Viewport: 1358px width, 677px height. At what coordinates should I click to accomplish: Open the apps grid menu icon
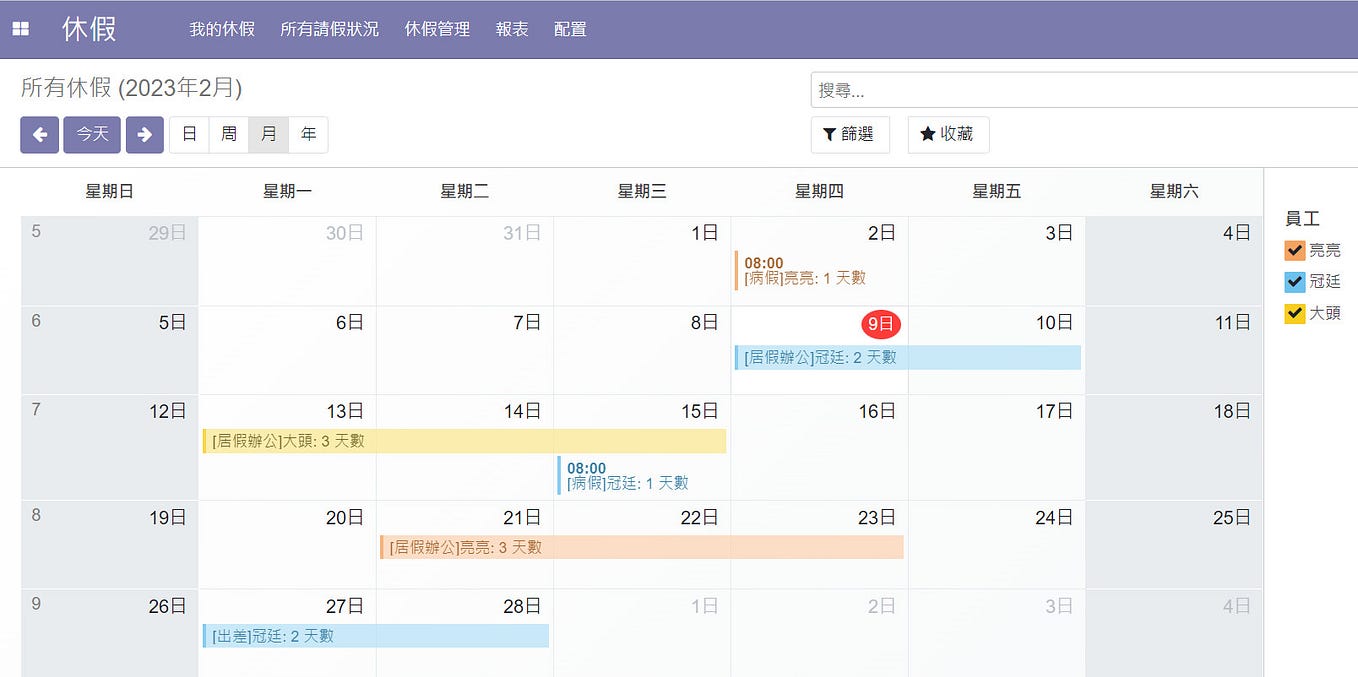(x=20, y=29)
